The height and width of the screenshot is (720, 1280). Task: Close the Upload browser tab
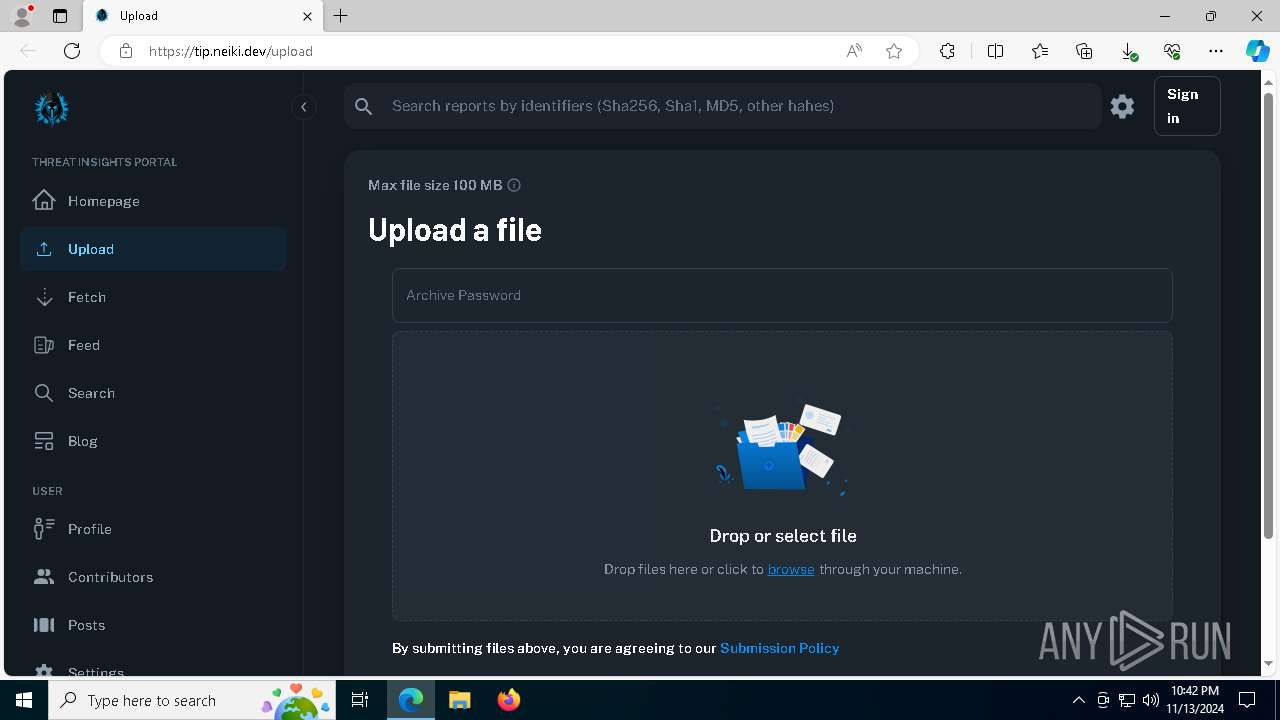coord(307,16)
